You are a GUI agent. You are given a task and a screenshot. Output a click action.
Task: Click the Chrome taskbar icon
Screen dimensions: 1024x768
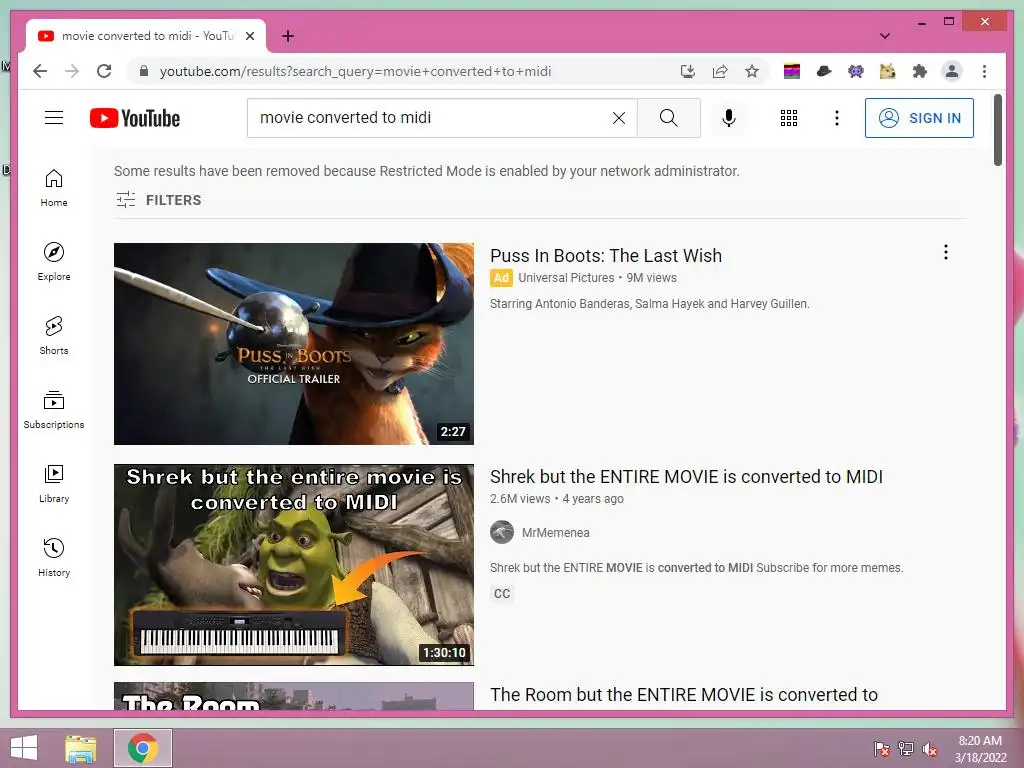143,748
